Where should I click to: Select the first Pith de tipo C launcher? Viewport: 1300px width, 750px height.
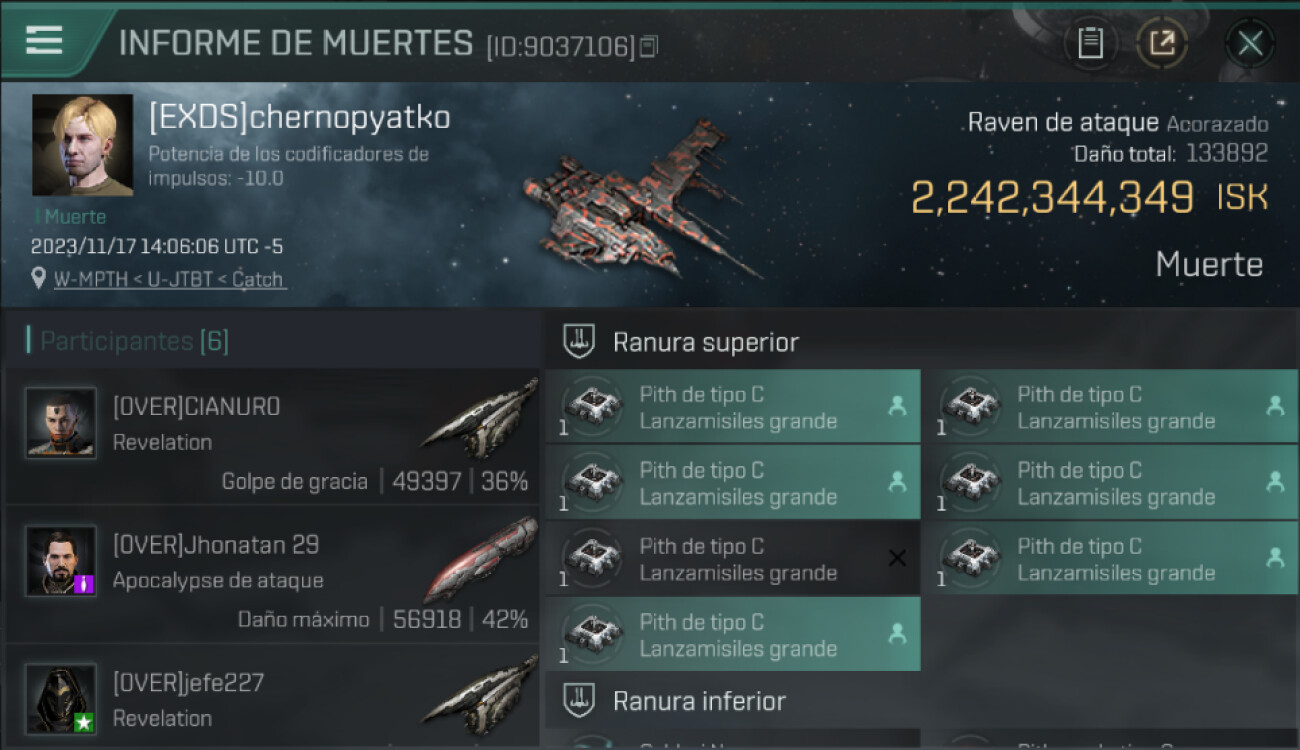point(733,407)
